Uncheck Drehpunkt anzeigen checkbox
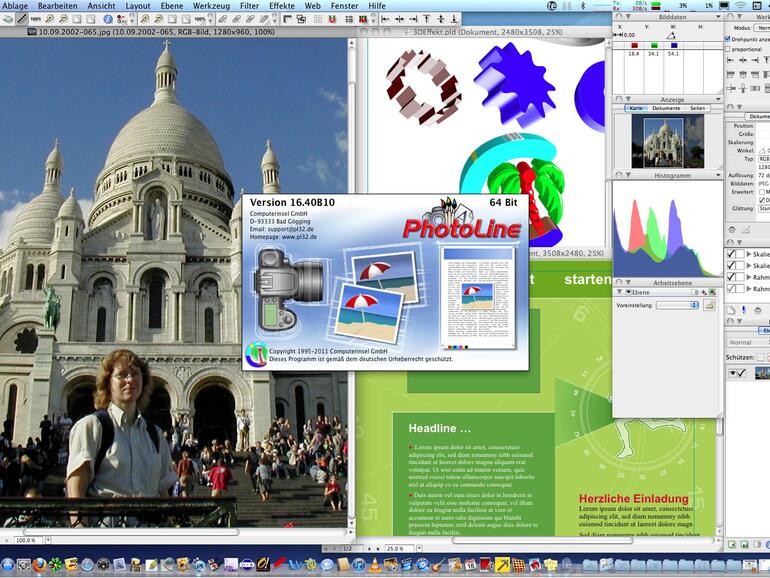The width and height of the screenshot is (770, 578). pyautogui.click(x=727, y=39)
